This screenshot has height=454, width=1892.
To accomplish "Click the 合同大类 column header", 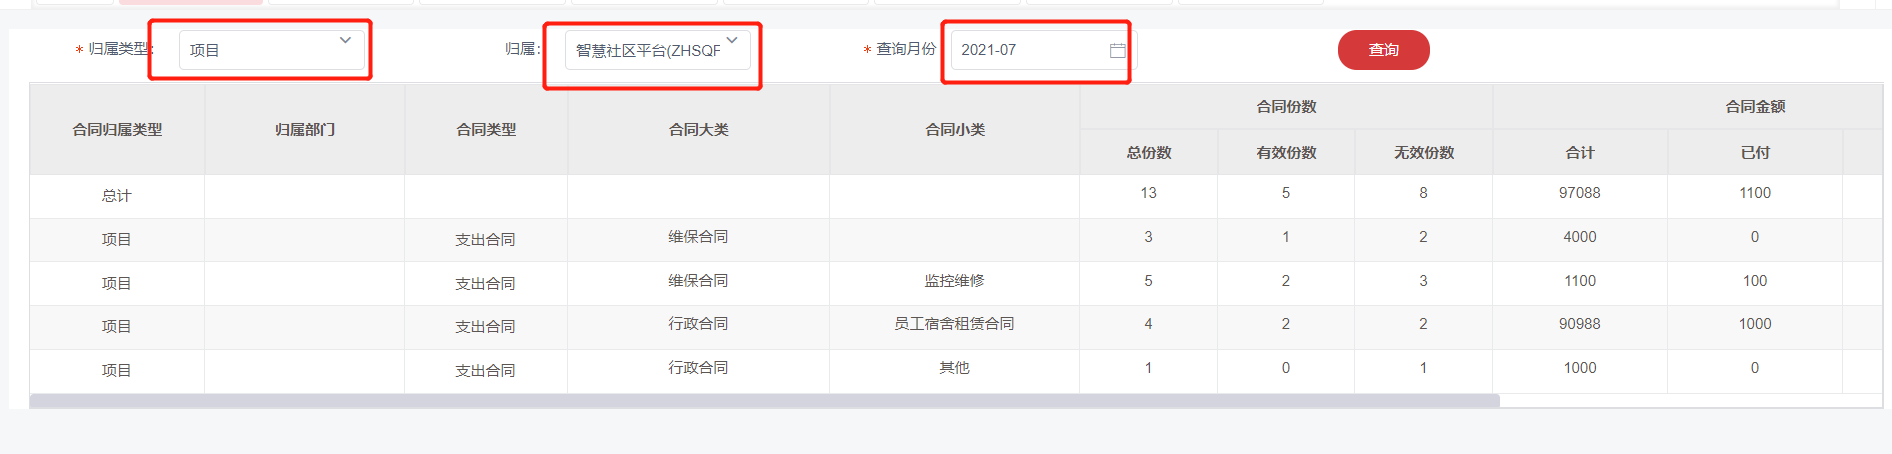I will (x=698, y=130).
